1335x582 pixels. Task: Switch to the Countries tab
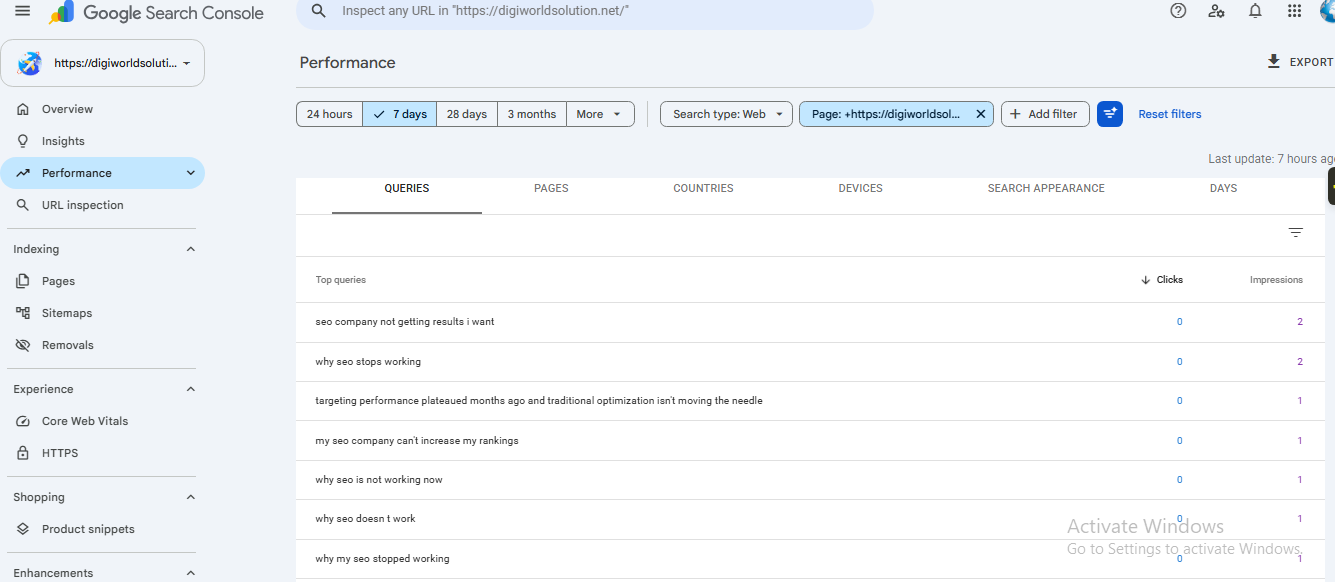(703, 188)
